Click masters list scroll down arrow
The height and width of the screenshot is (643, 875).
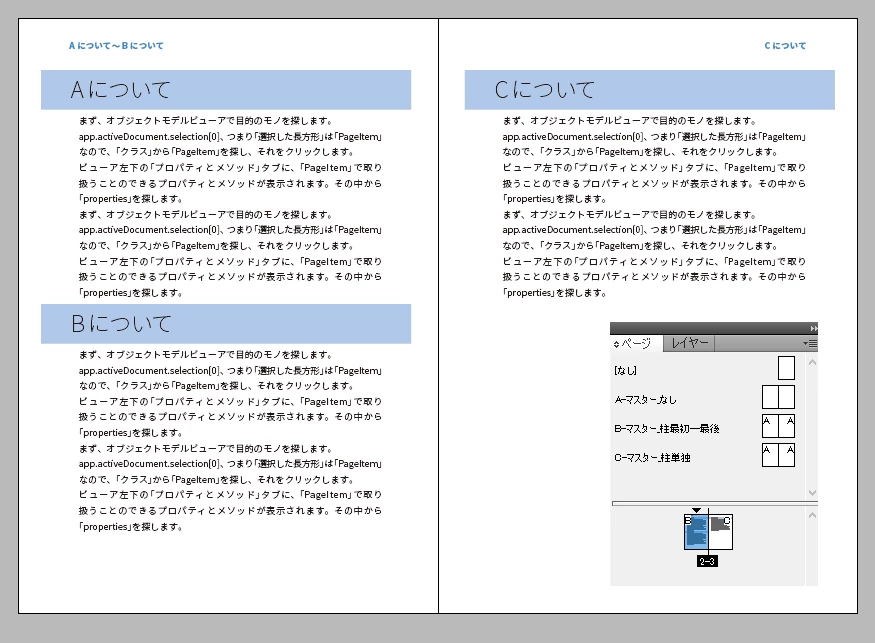click(812, 492)
